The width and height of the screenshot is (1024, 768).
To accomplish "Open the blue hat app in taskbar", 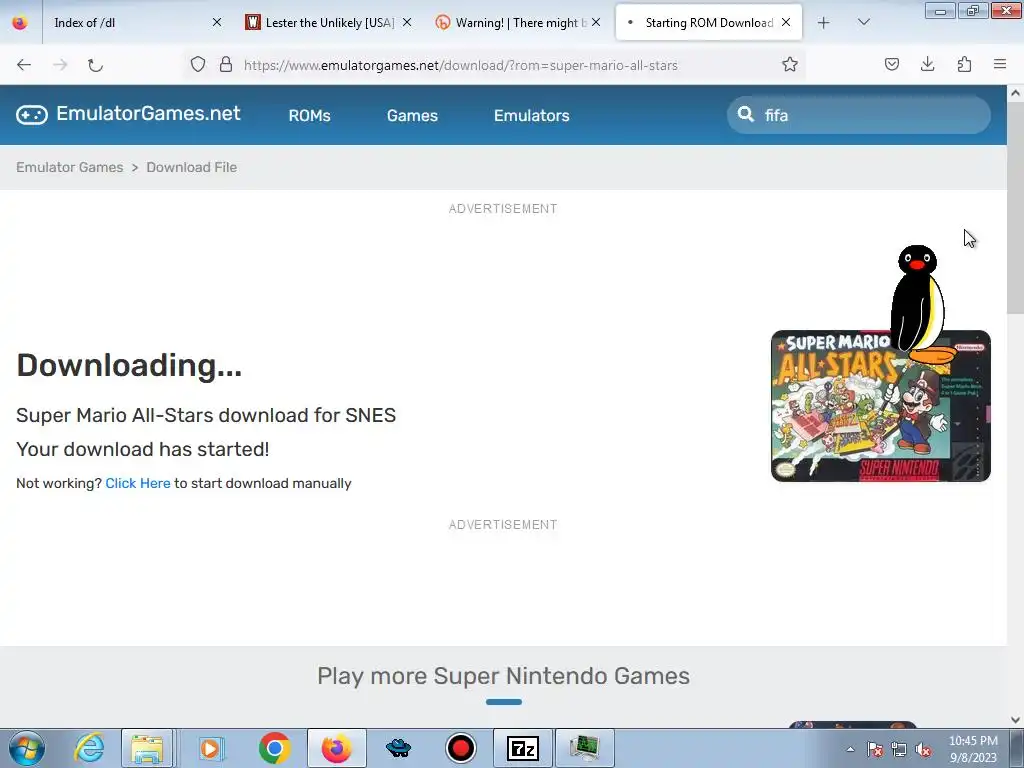I will click(398, 748).
